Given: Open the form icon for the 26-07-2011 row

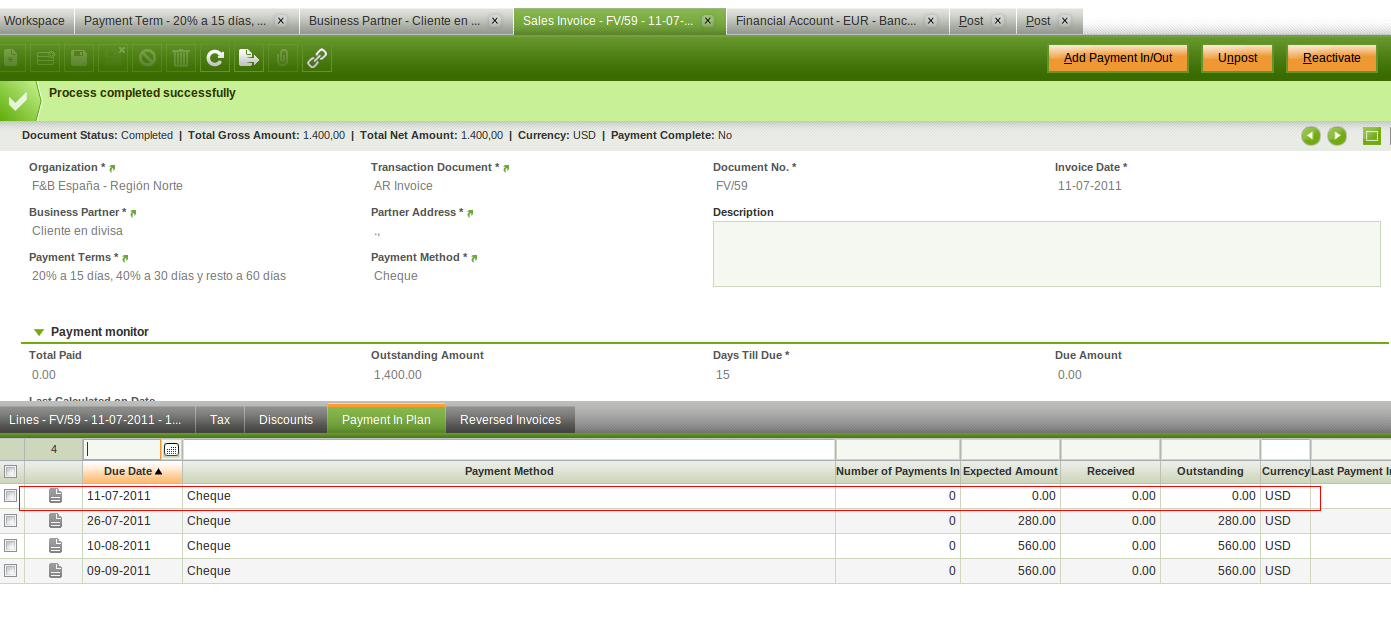Looking at the screenshot, I should pos(56,521).
